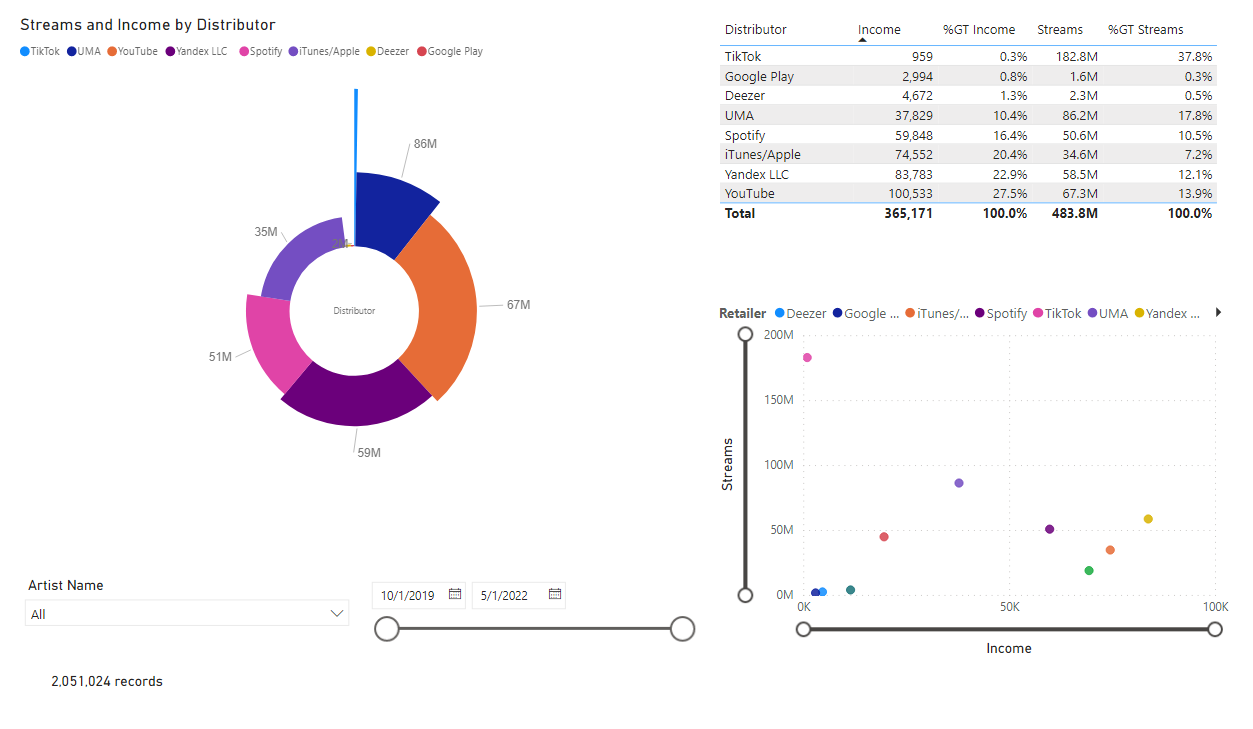Select the YouTube row in the table
Screen dimensions: 1253x729
968,193
